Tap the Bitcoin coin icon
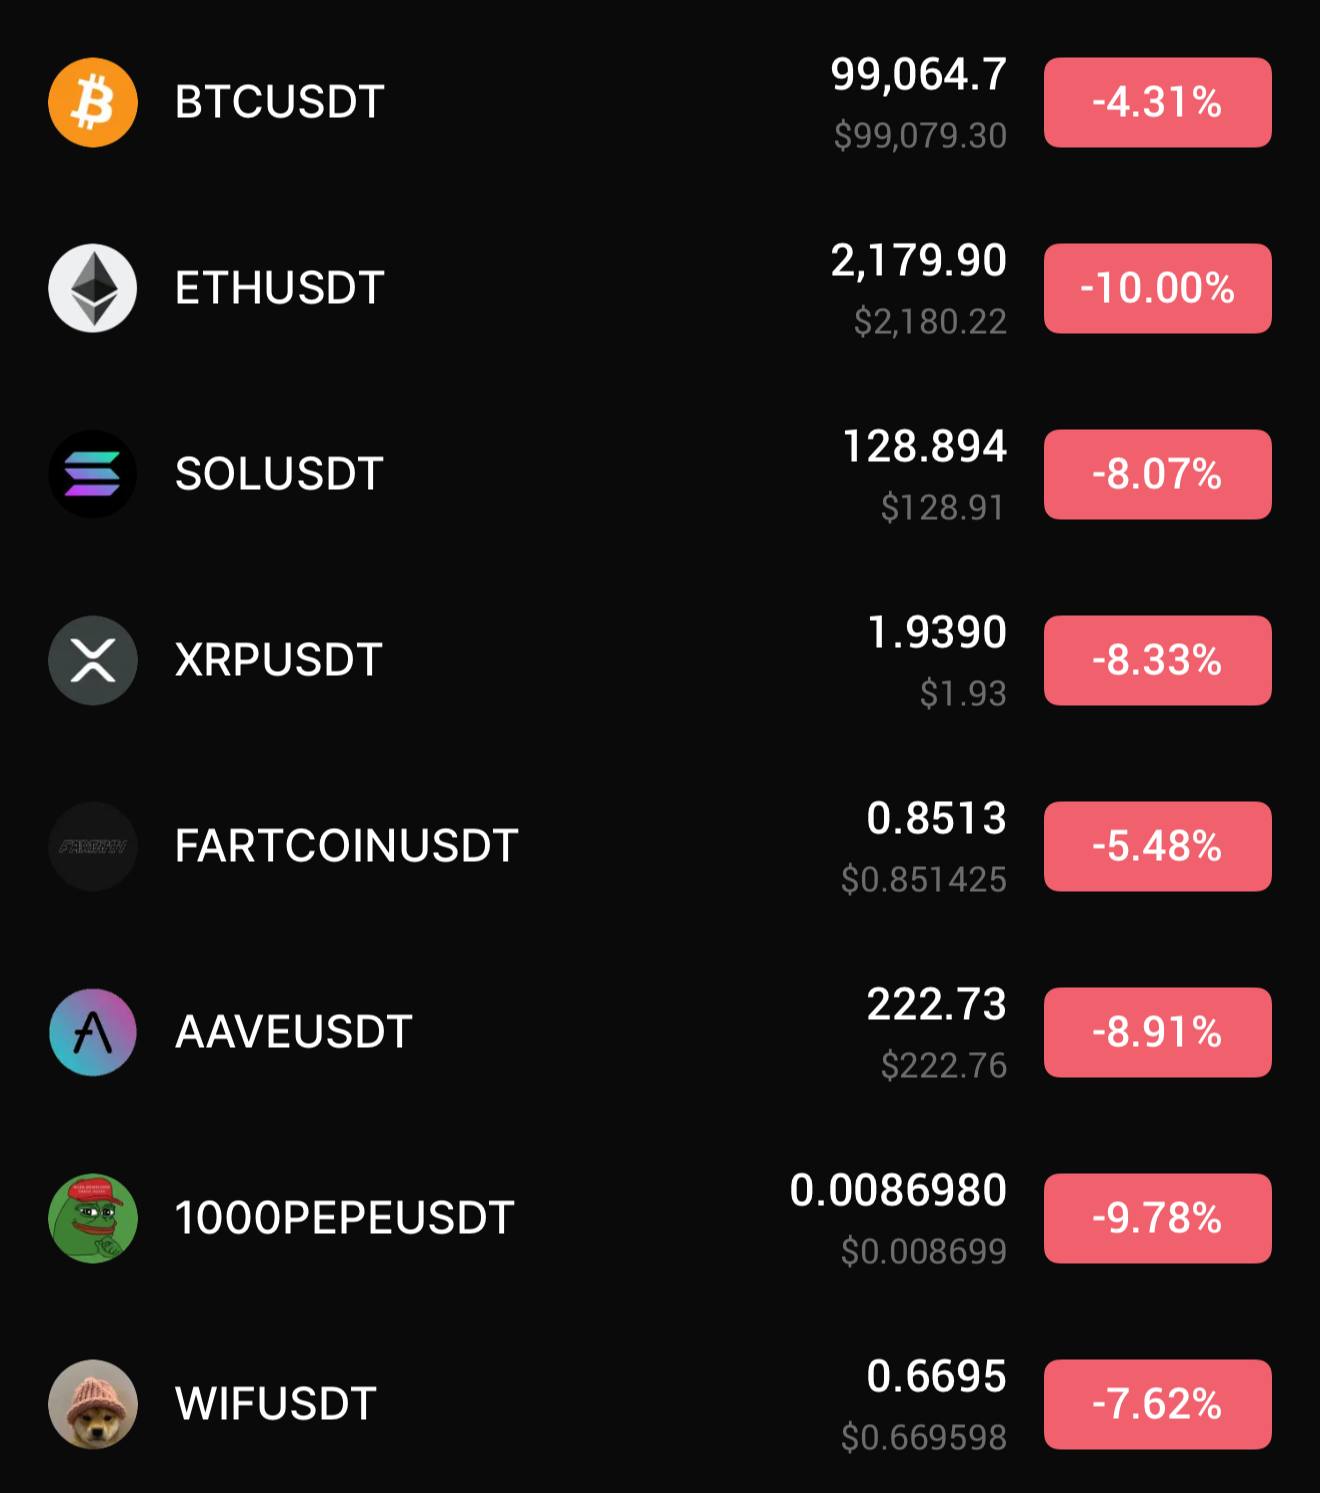 pyautogui.click(x=93, y=102)
